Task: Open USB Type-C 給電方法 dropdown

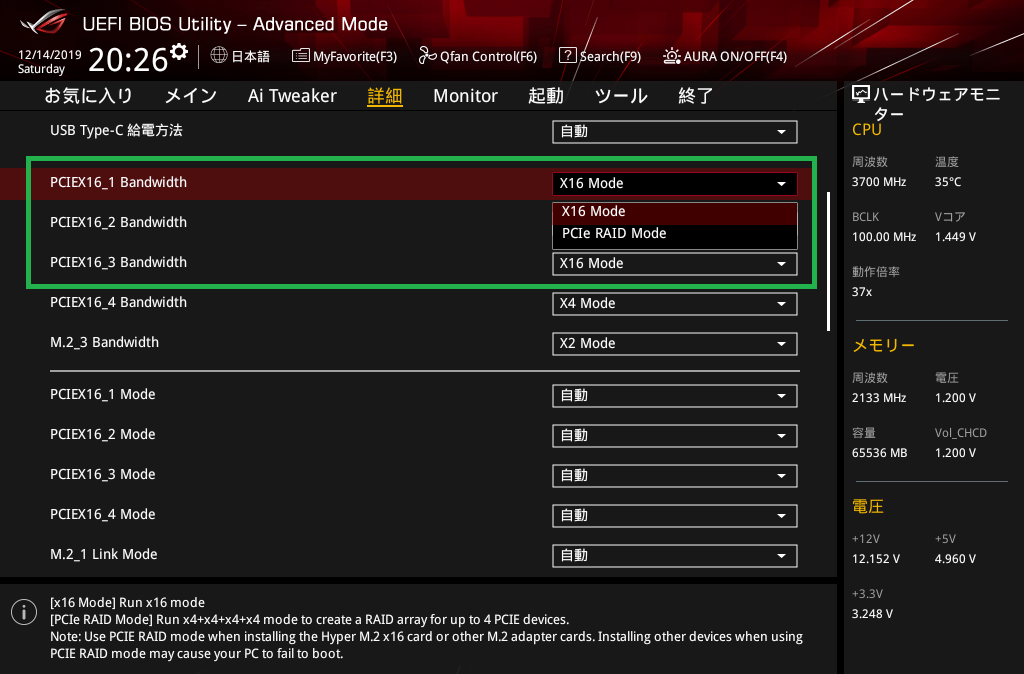Action: (675, 132)
